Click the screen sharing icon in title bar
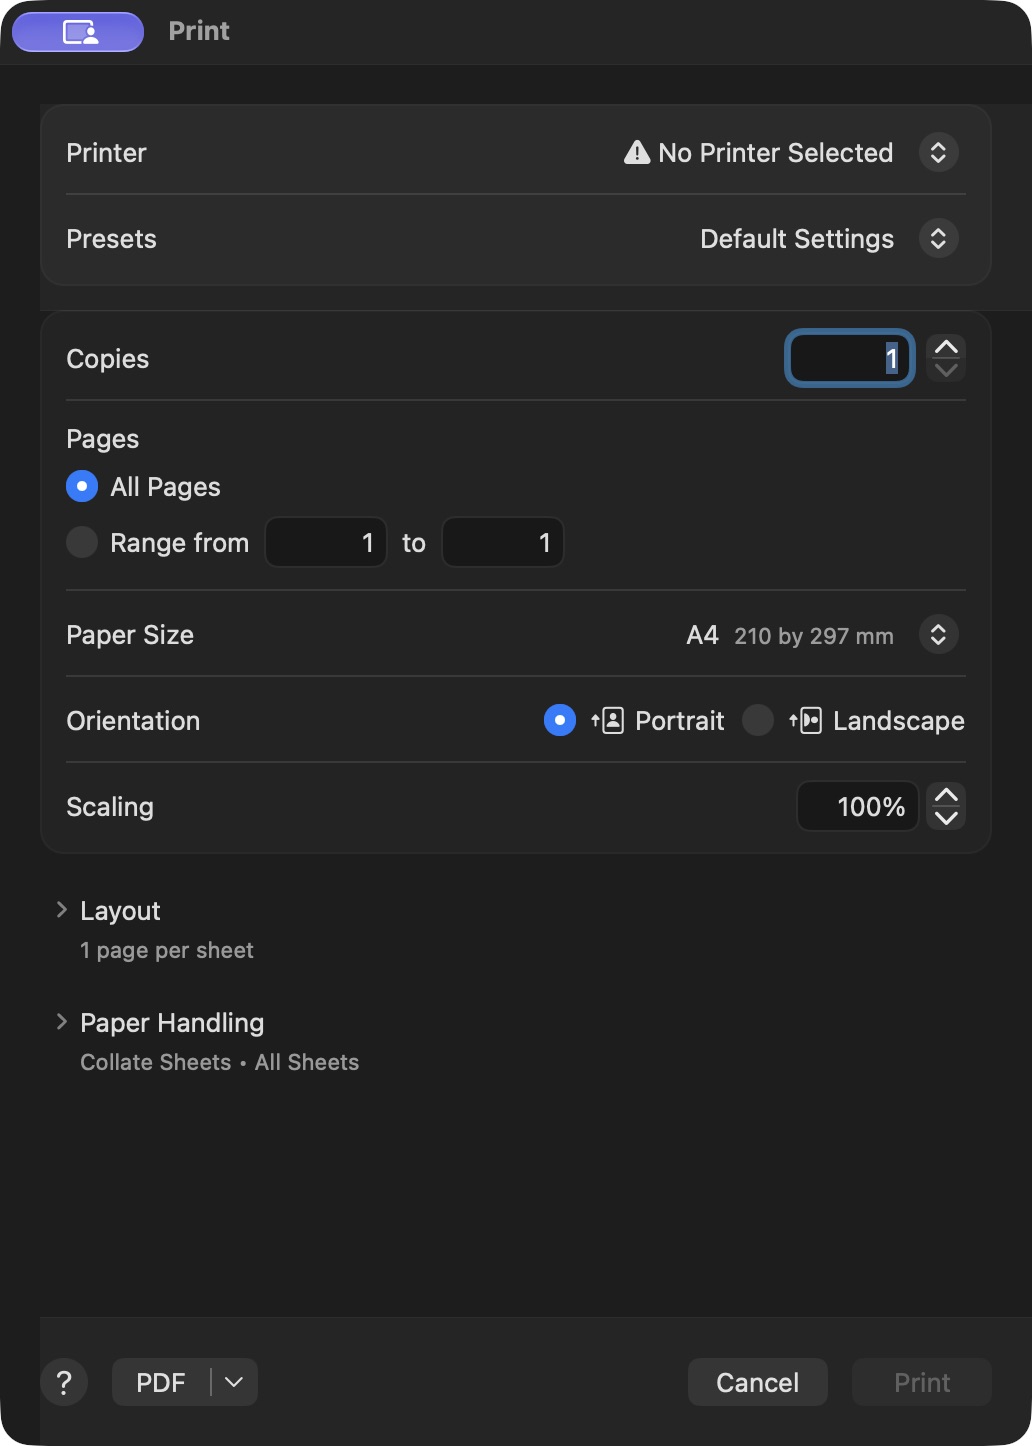 point(78,32)
